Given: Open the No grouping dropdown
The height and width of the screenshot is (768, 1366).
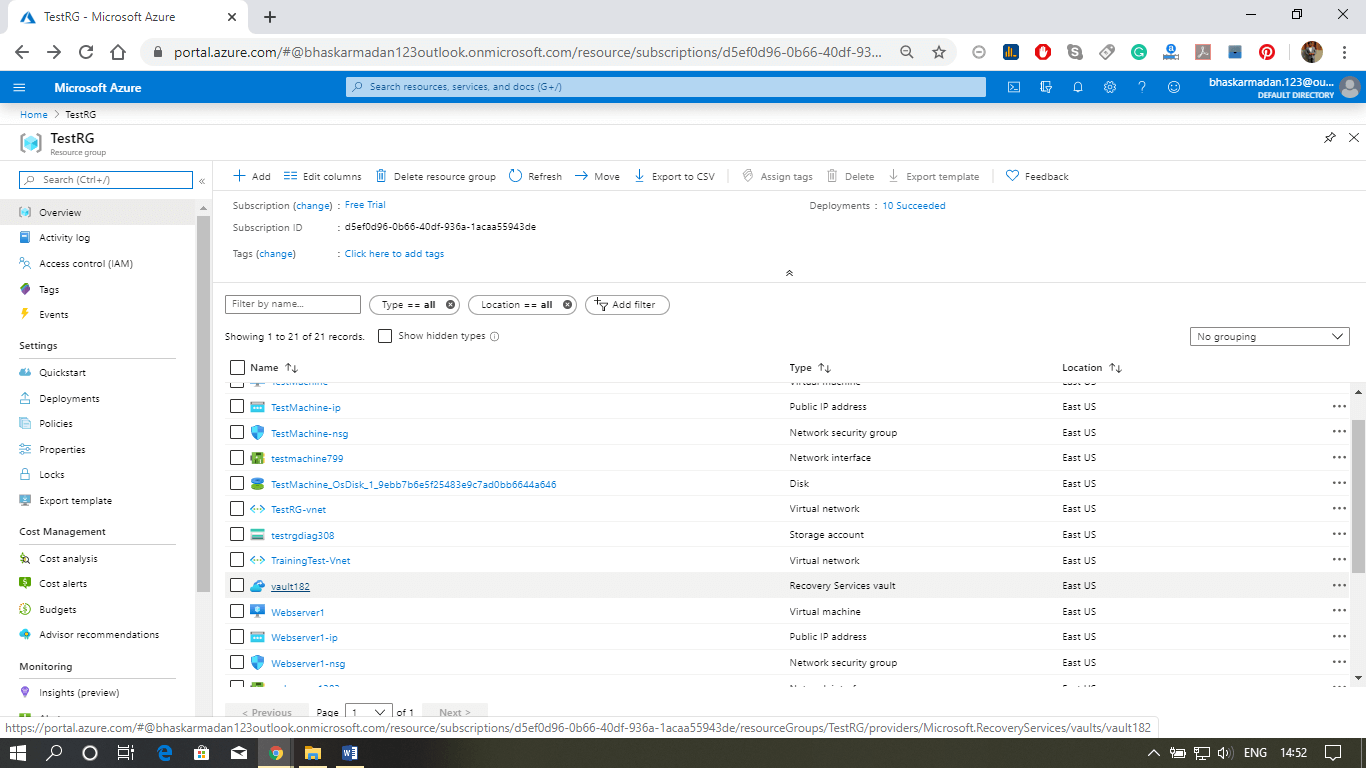Looking at the screenshot, I should click(x=1269, y=336).
